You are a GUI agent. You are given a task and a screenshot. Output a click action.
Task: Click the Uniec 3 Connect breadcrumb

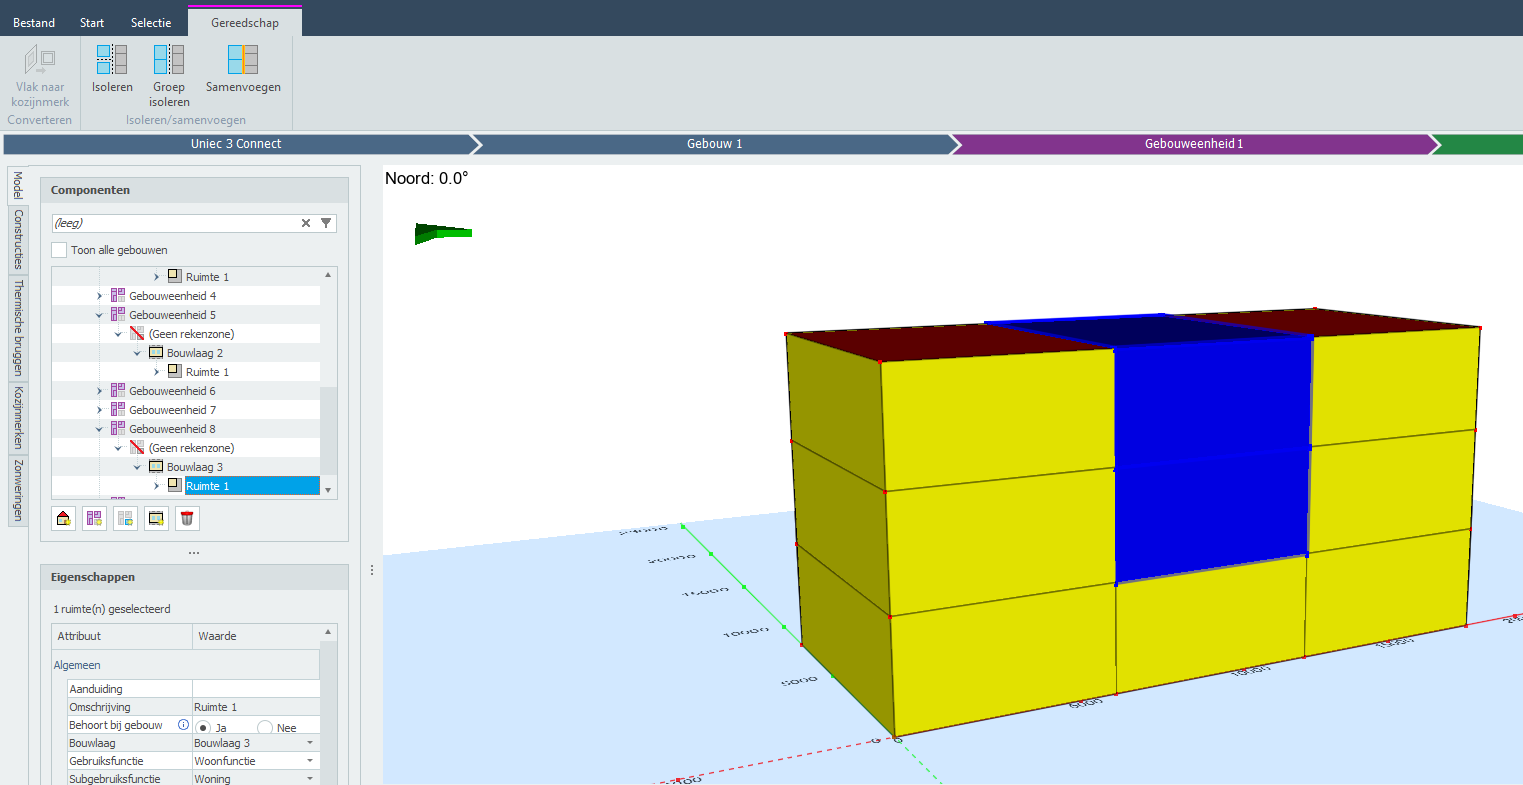[236, 144]
